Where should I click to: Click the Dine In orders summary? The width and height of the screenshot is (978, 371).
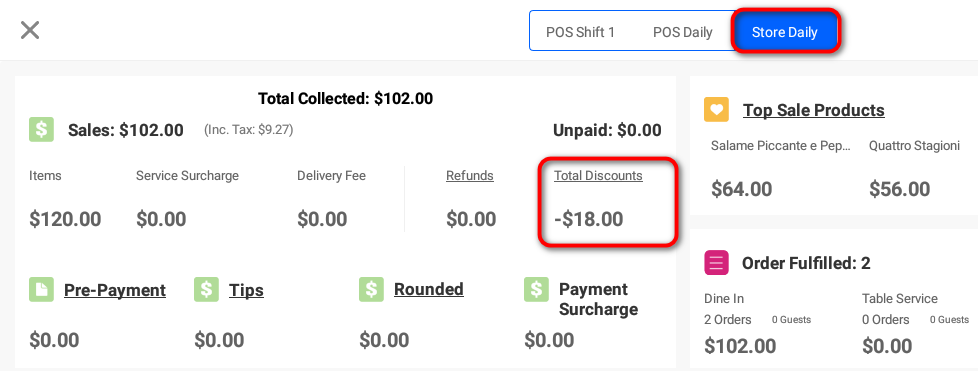[x=757, y=324]
